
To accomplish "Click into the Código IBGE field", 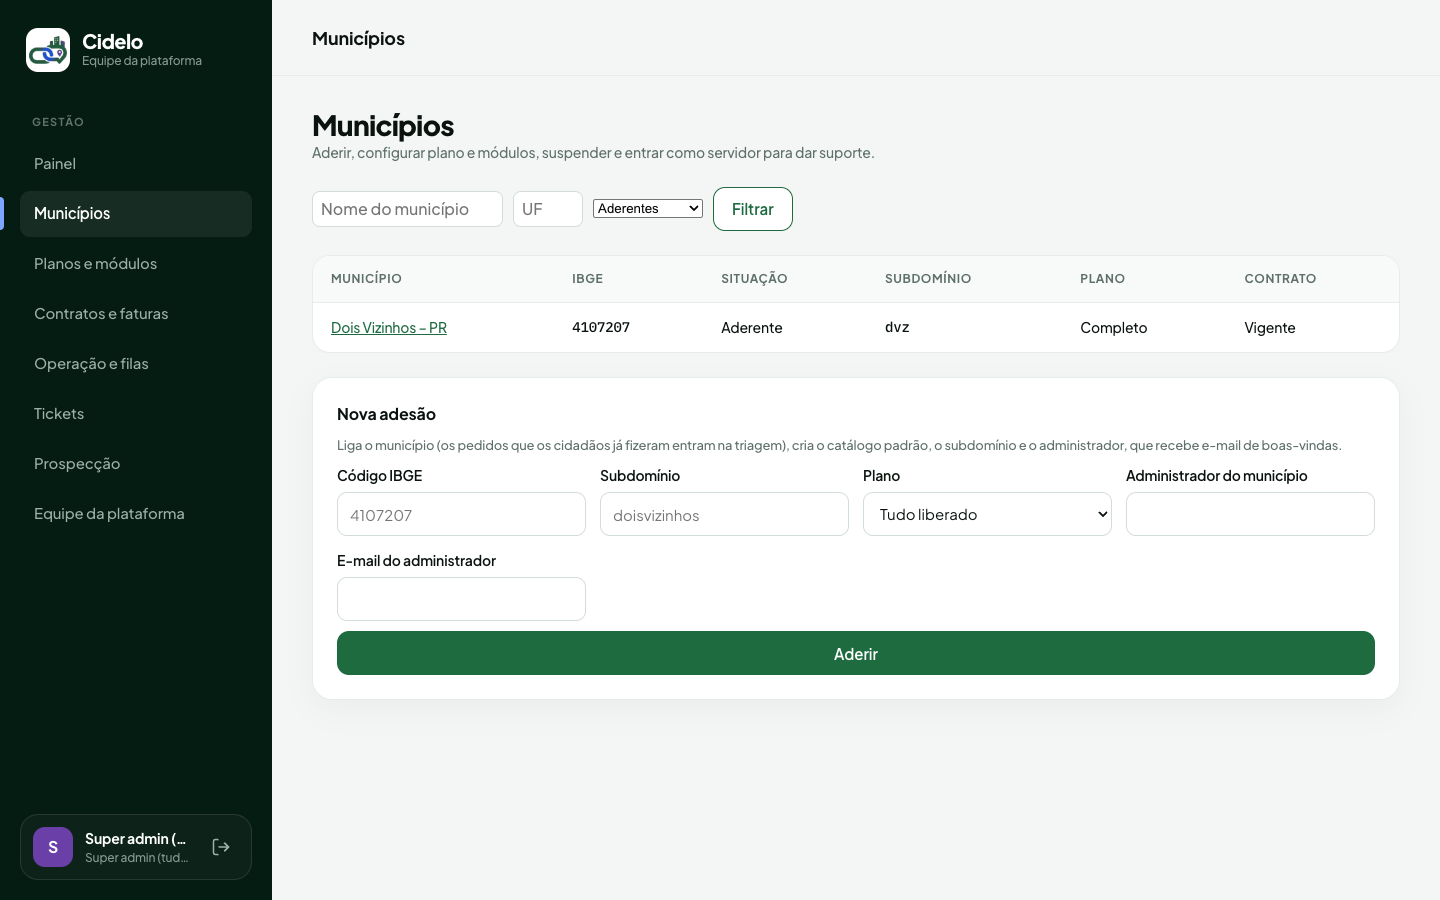I will [461, 514].
